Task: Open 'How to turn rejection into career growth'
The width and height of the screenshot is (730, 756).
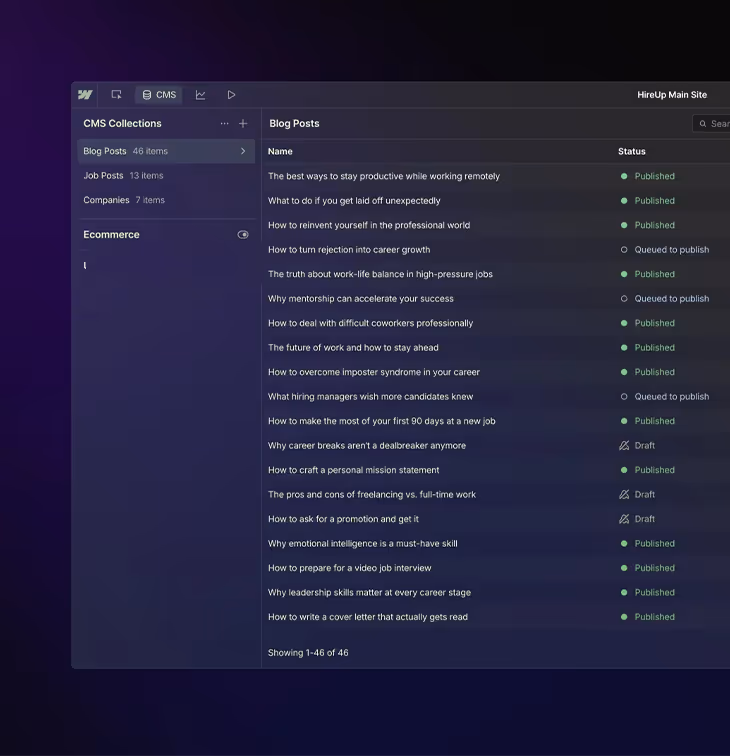Action: coord(349,250)
